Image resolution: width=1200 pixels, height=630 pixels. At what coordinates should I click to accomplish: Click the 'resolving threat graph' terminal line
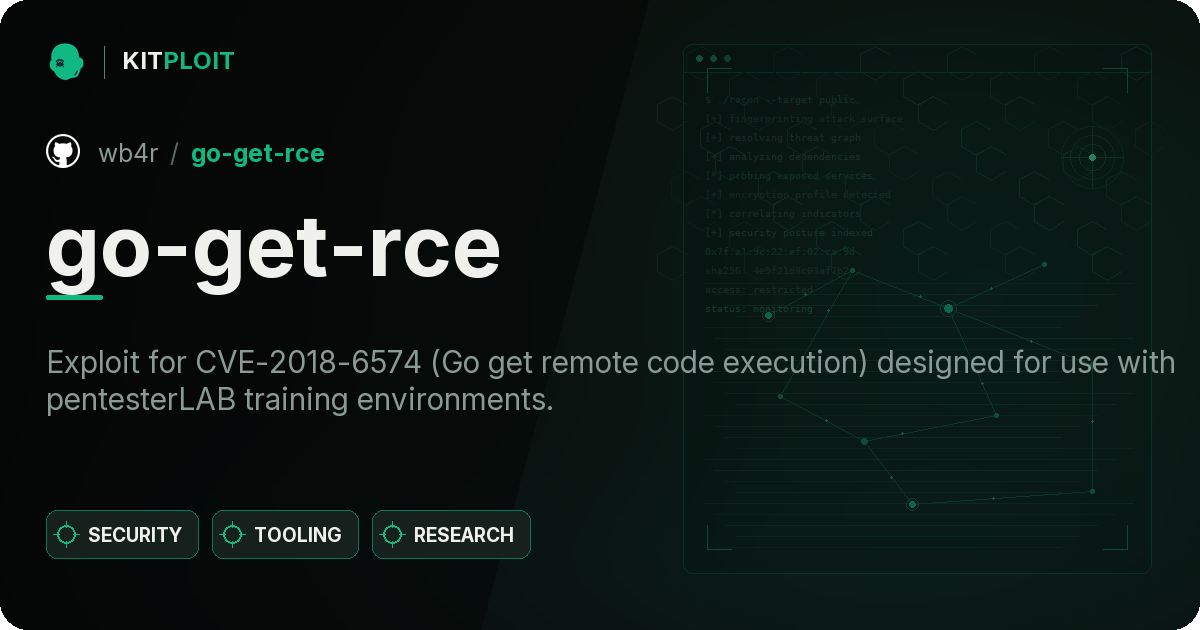click(783, 138)
